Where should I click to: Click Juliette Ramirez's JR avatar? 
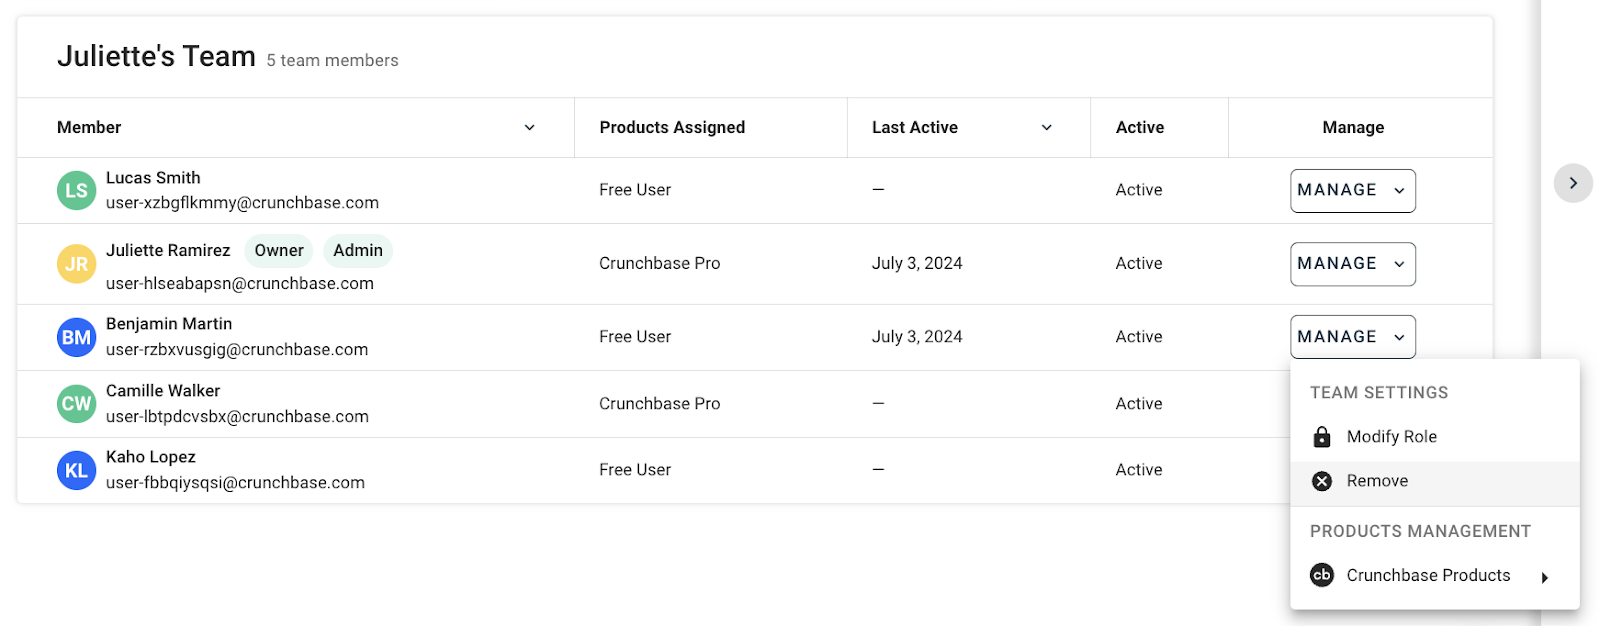point(76,264)
